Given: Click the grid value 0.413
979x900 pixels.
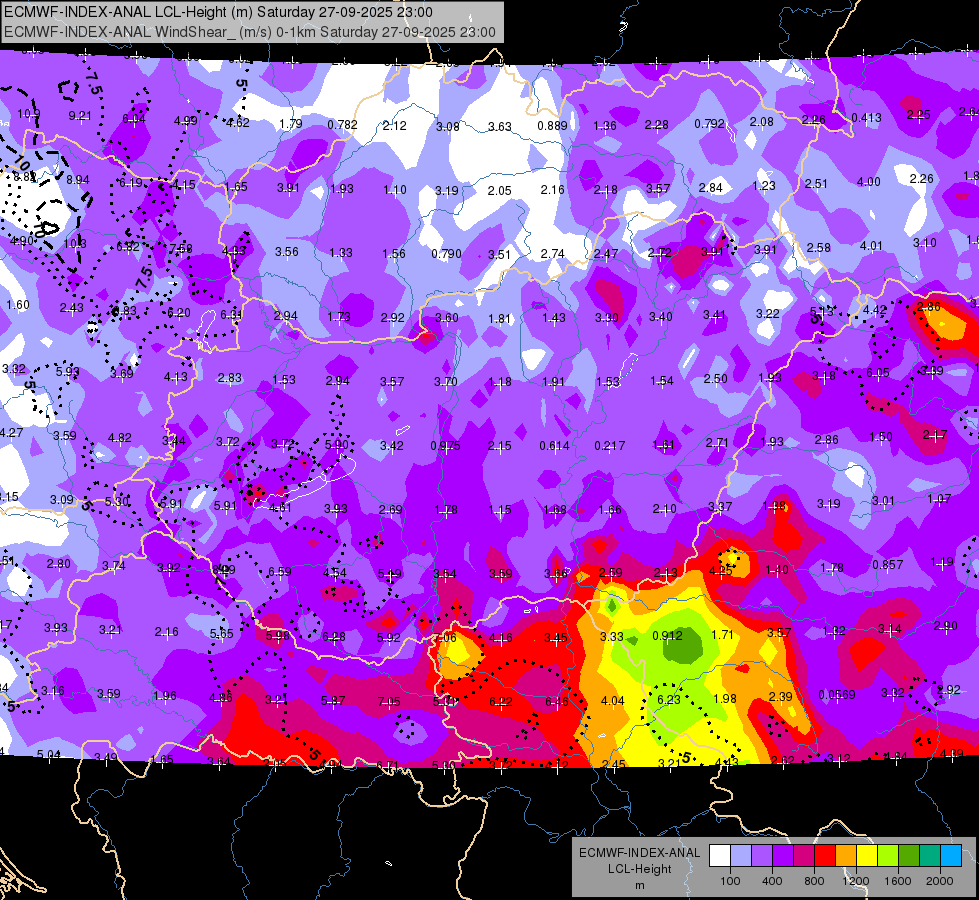Looking at the screenshot, I should click(867, 117).
